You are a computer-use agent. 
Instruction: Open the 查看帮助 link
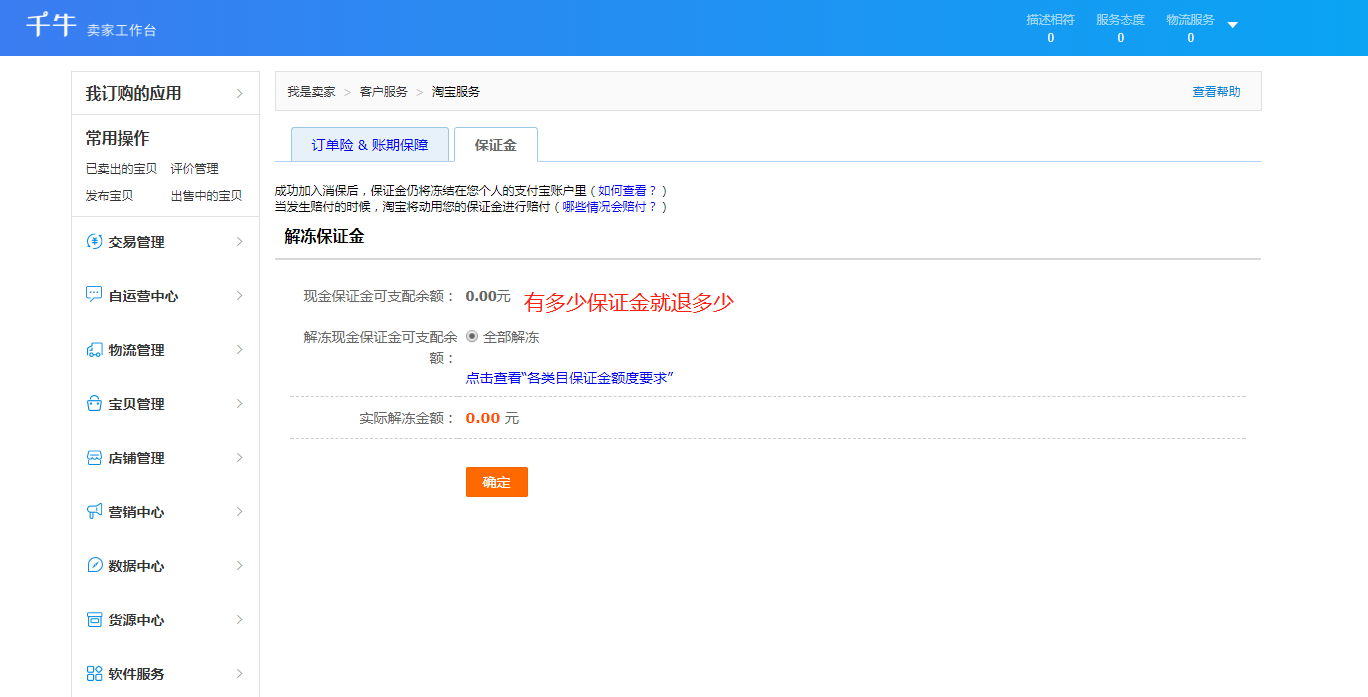tap(1216, 92)
